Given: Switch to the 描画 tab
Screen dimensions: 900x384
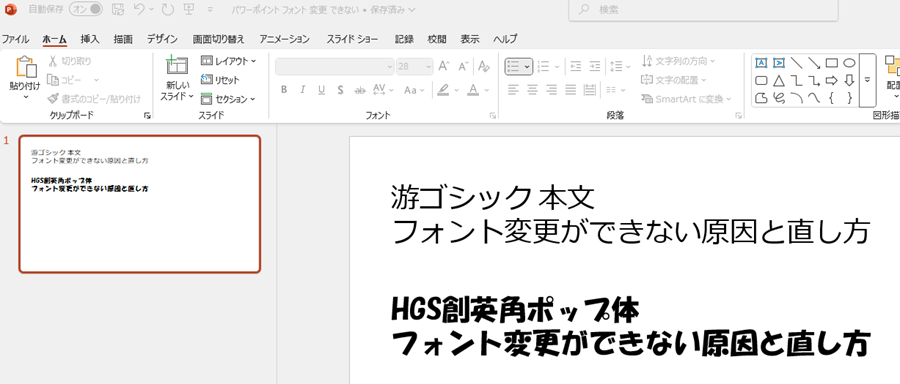Looking at the screenshot, I should click(123, 39).
